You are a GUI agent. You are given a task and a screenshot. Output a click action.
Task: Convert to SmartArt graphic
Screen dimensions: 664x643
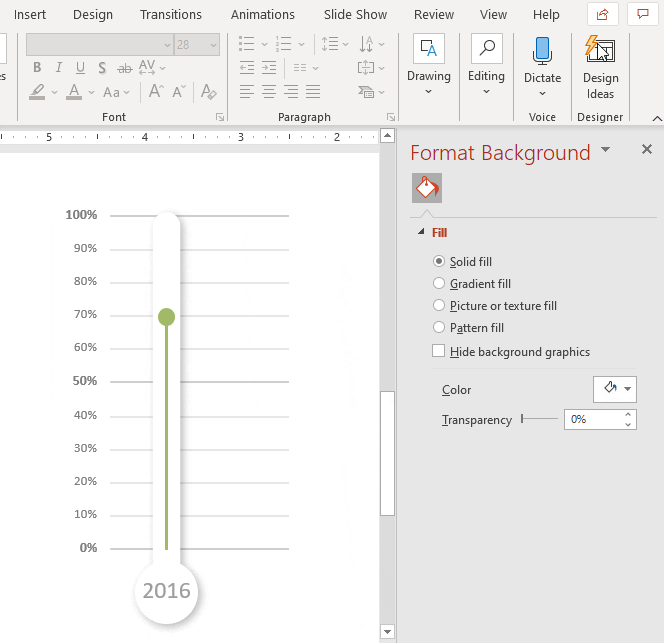point(371,91)
